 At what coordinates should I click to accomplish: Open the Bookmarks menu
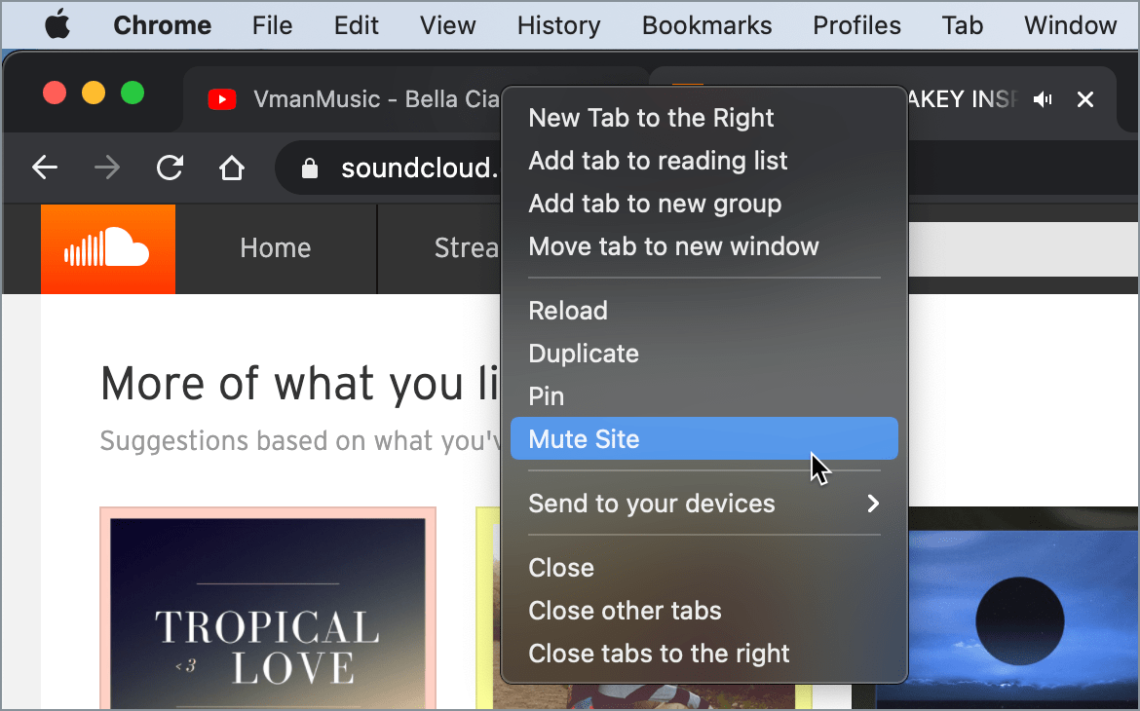point(706,25)
